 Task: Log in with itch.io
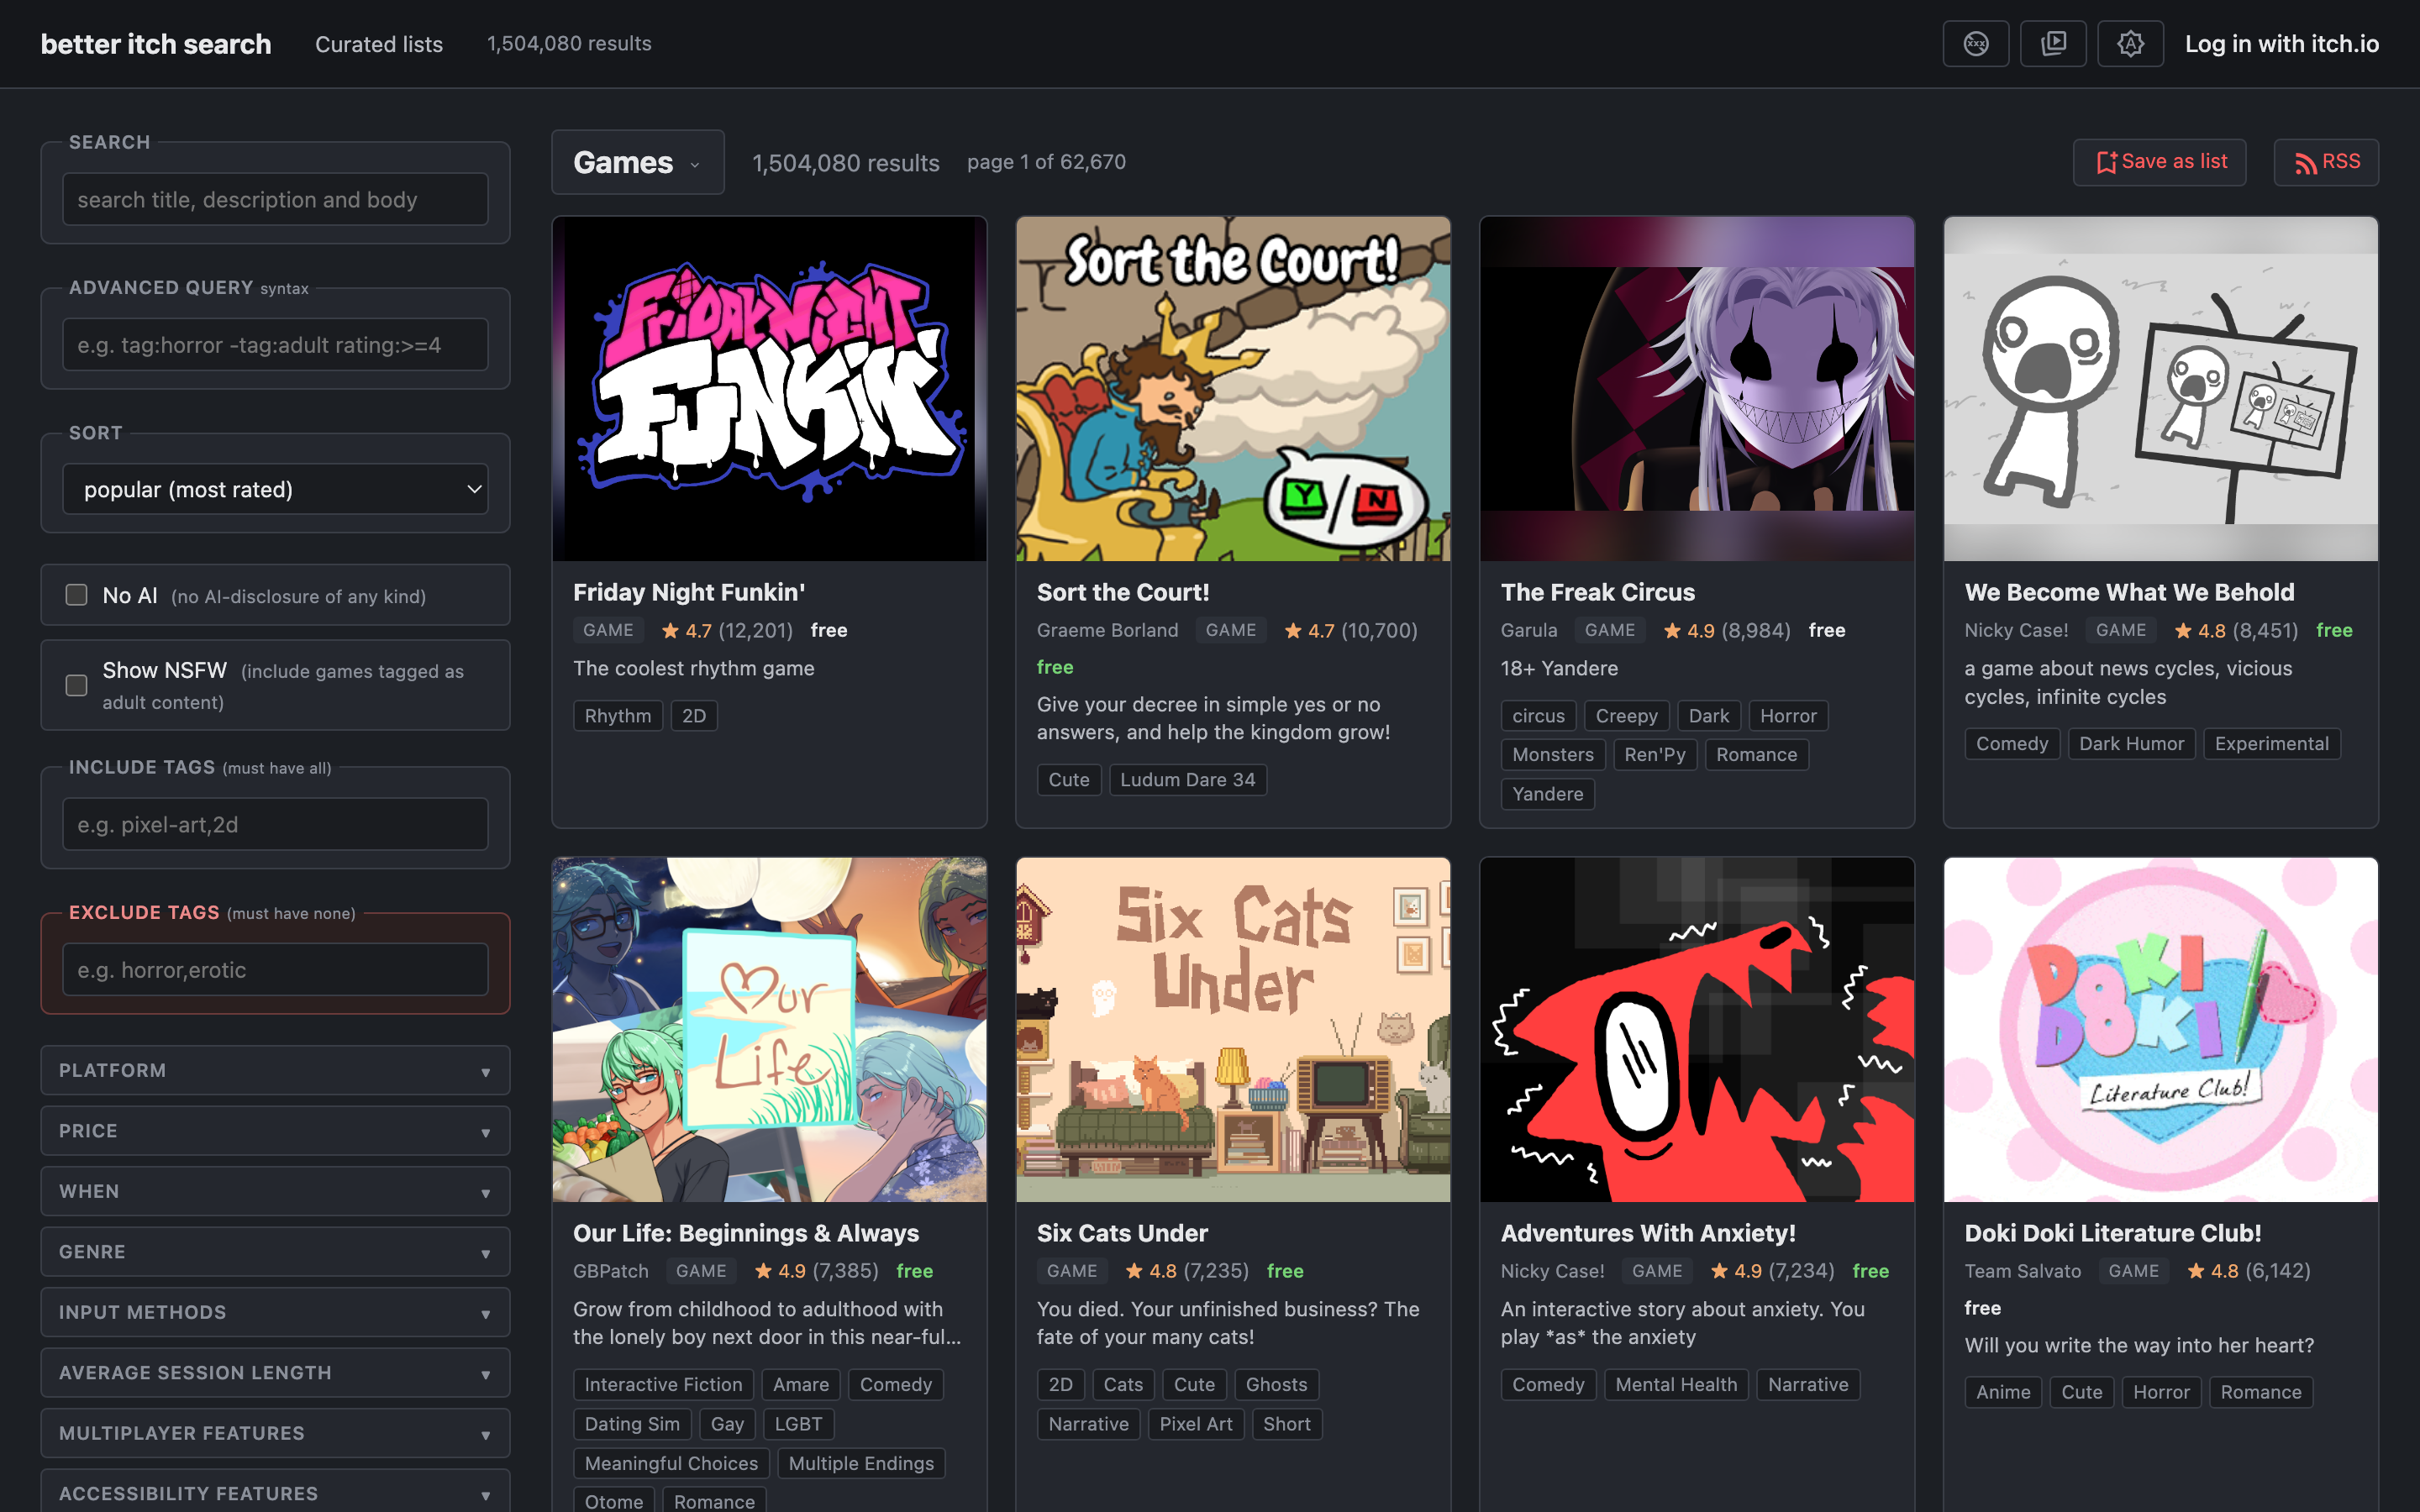coord(2281,44)
